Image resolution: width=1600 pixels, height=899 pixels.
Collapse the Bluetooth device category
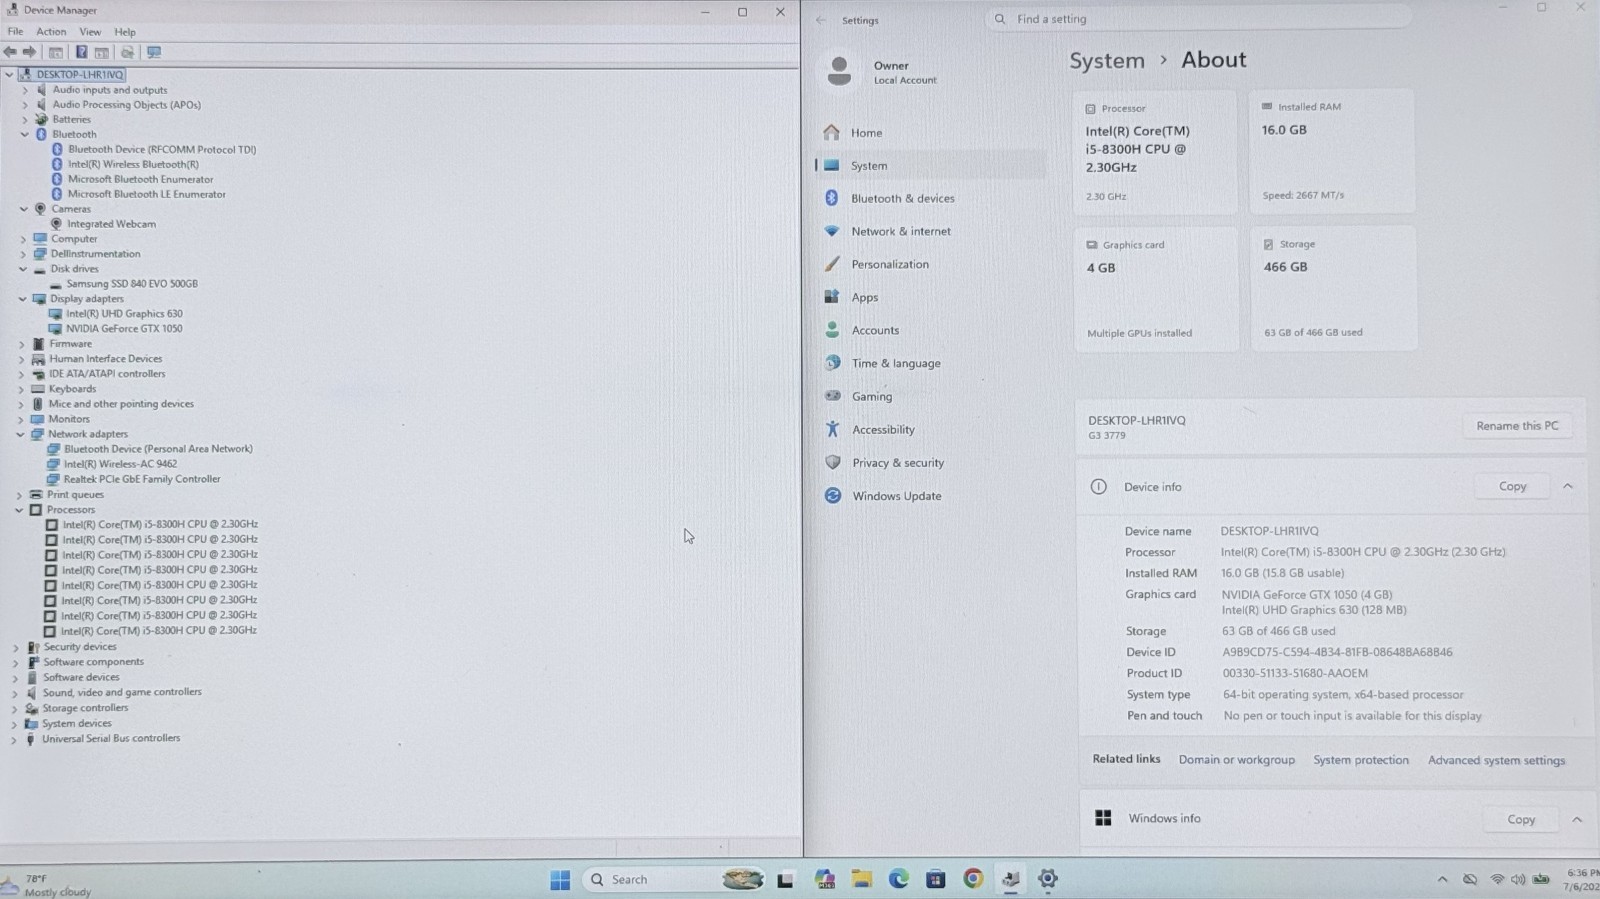[25, 134]
